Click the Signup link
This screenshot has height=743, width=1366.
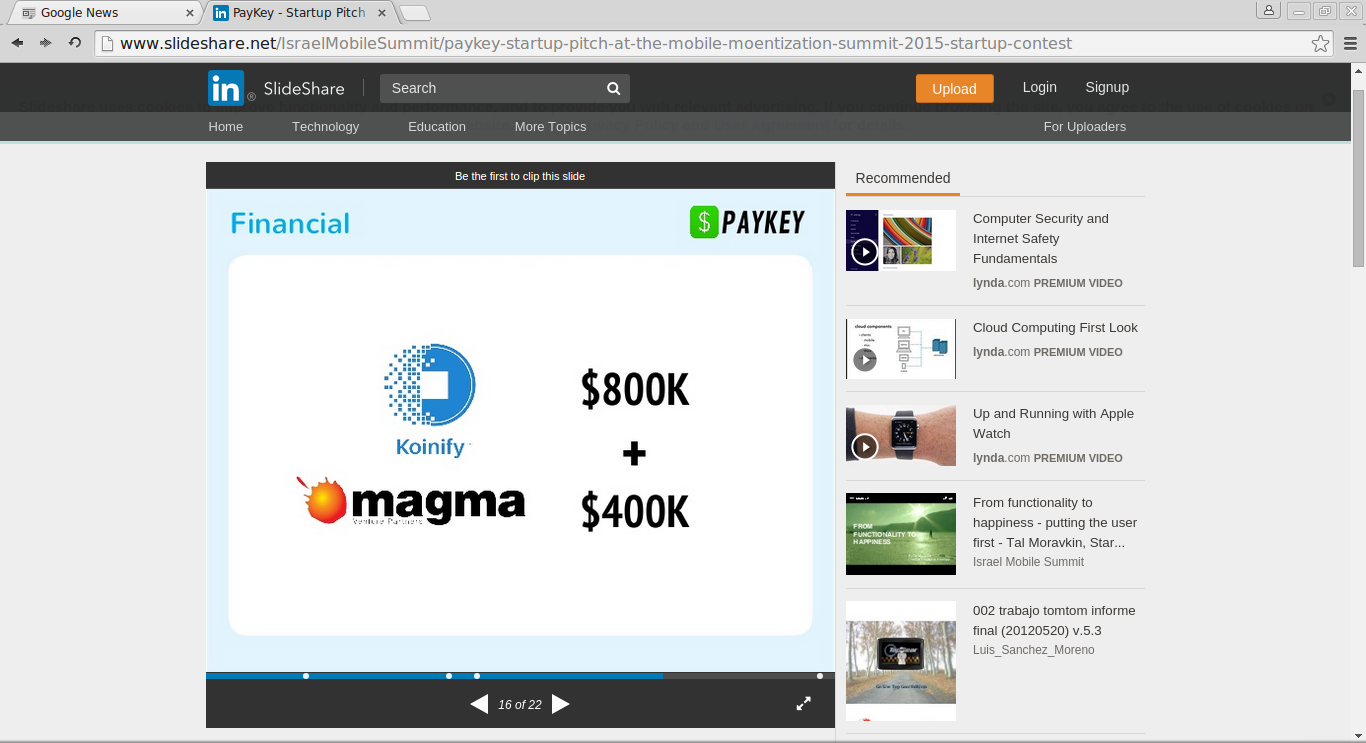point(1107,87)
